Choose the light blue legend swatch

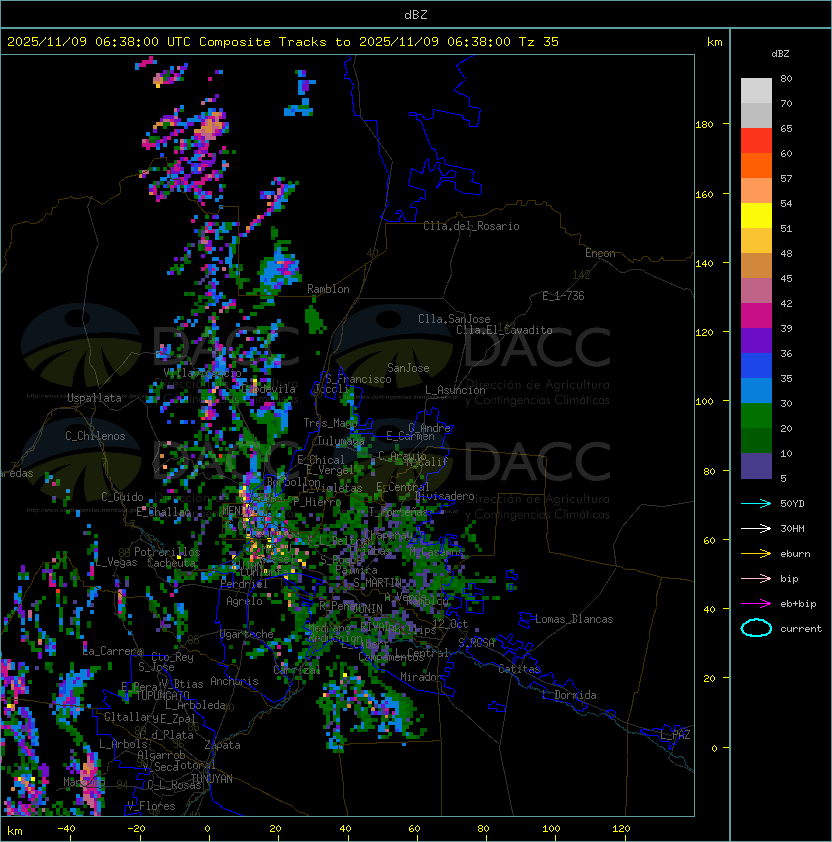click(x=756, y=391)
